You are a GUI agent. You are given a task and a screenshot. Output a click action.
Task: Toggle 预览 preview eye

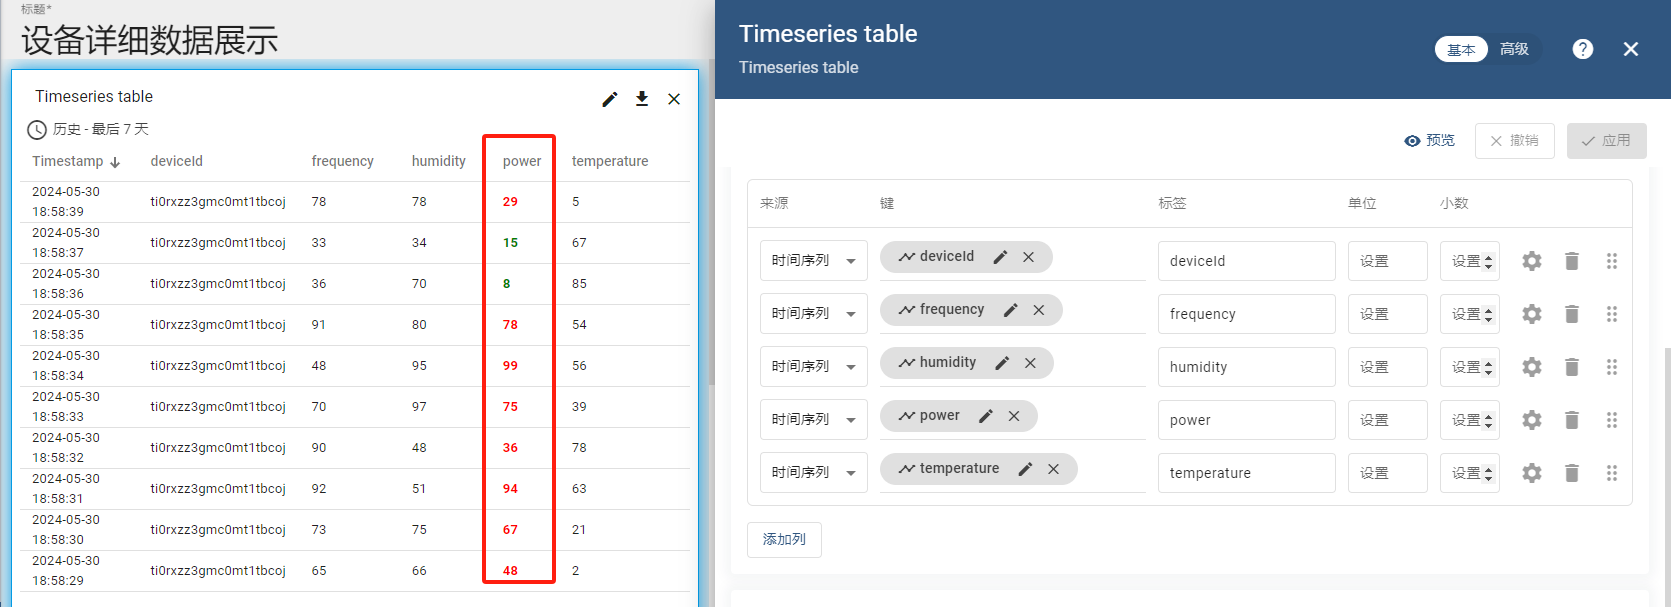pos(1430,141)
